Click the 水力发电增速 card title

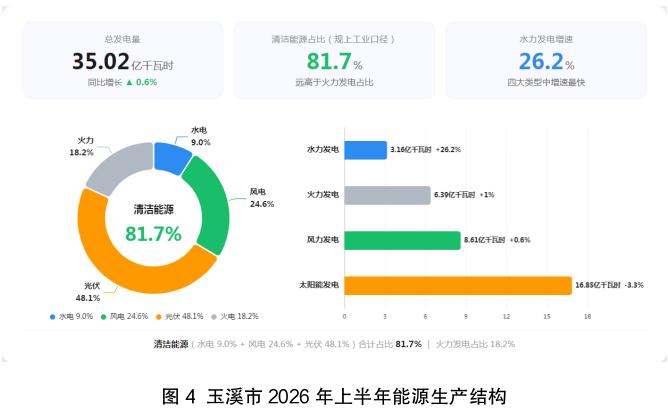coord(546,39)
